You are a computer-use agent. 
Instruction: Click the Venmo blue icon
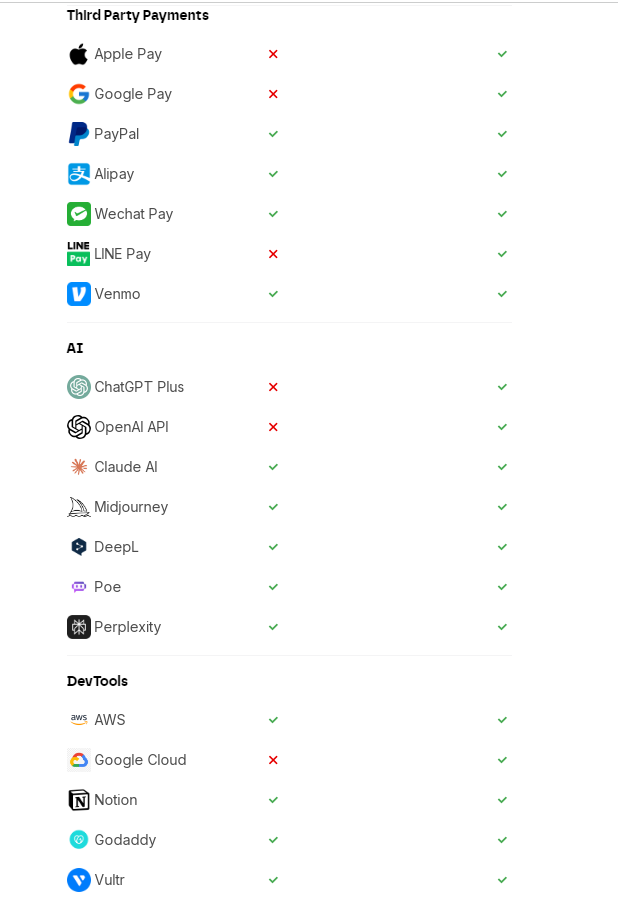coord(78,294)
